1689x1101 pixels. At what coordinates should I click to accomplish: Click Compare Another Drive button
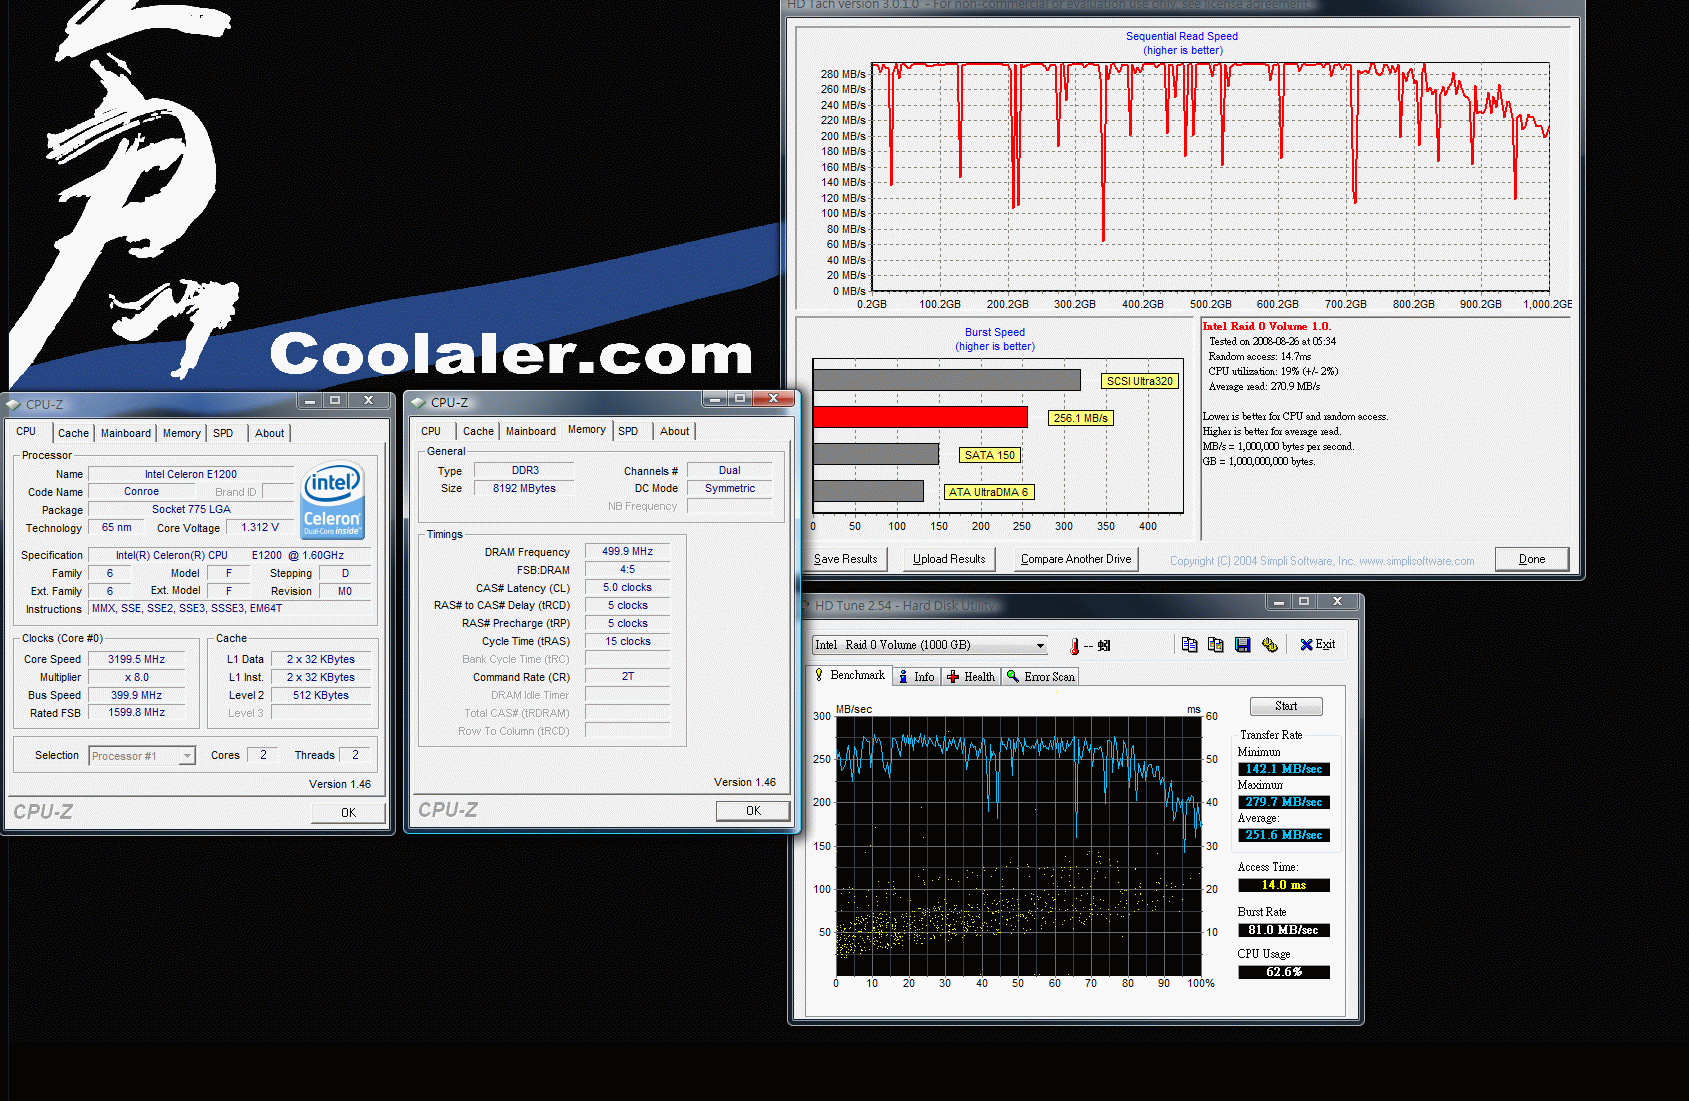1076,559
